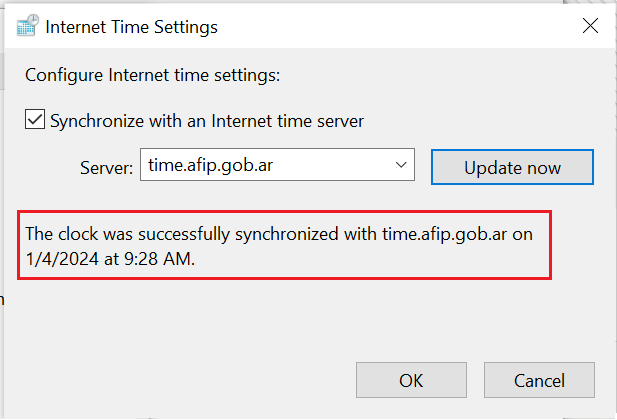
Task: Click the word 'successfully' in the status message
Action: 184,234
